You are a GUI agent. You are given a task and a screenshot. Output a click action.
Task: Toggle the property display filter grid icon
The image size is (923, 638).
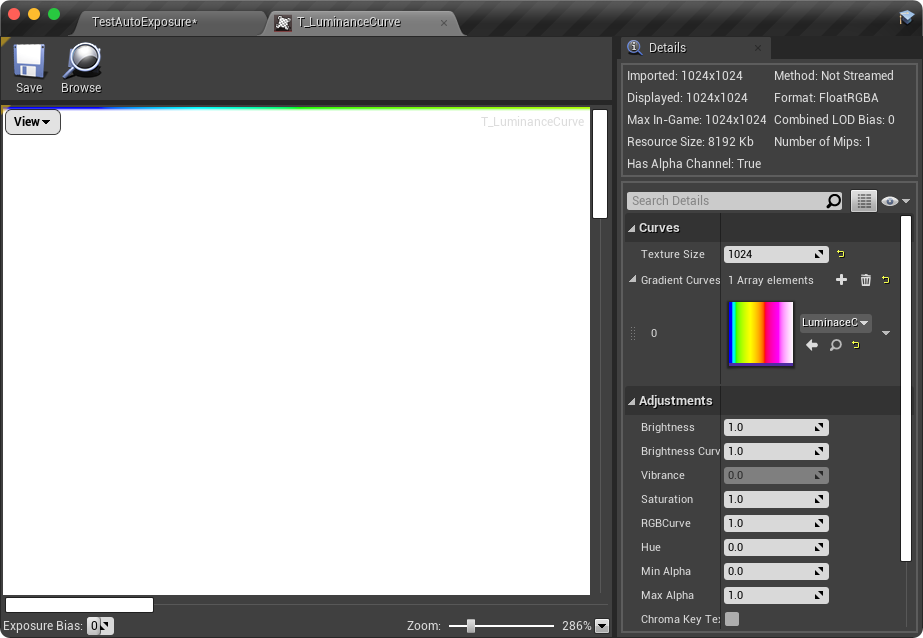(863, 200)
